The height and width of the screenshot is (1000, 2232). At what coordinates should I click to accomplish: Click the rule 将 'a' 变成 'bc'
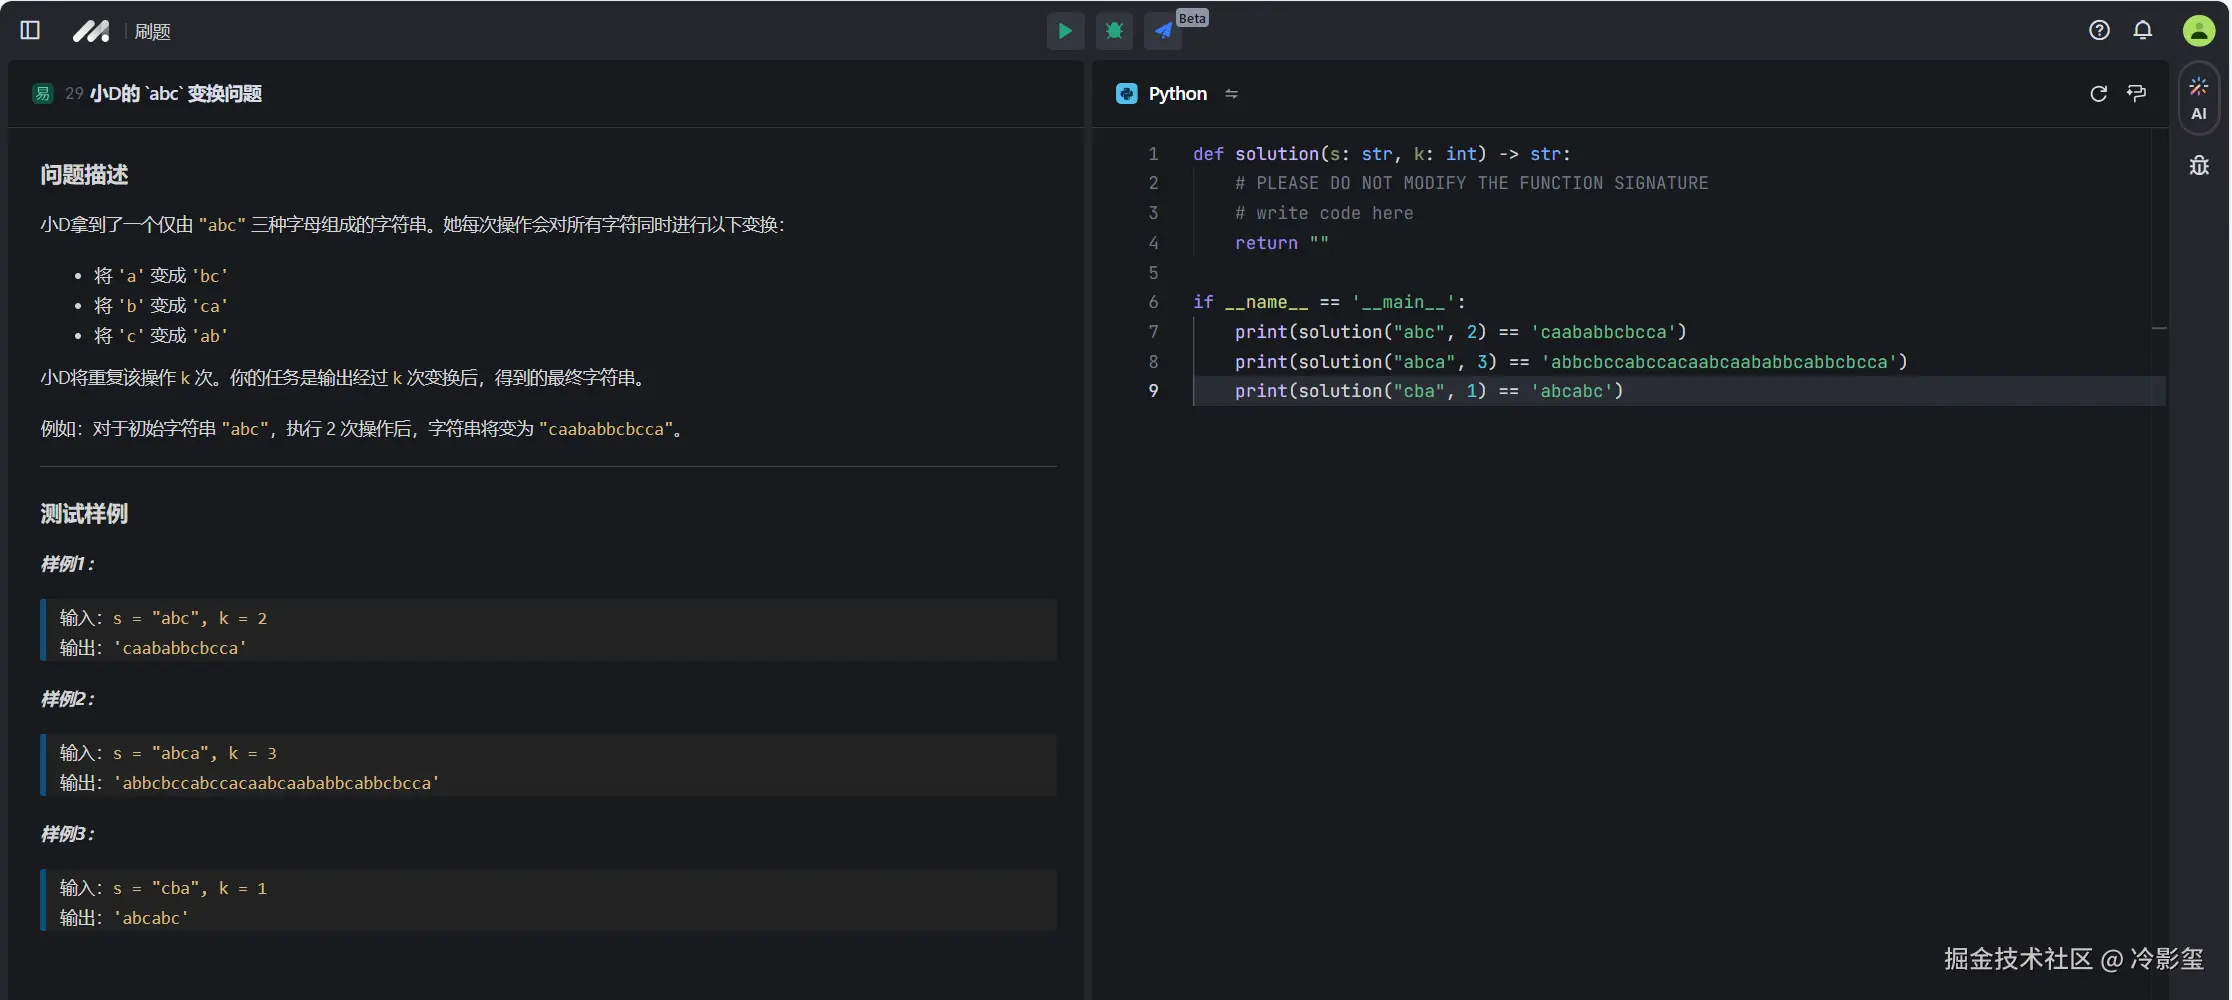point(161,276)
